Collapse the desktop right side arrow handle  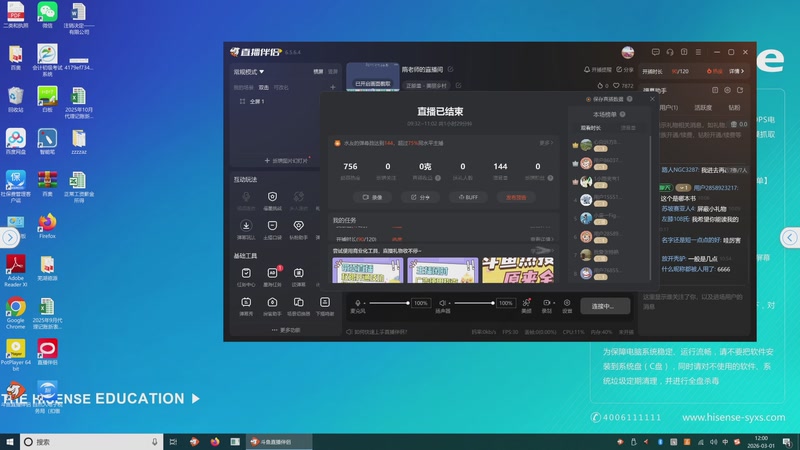point(790,237)
